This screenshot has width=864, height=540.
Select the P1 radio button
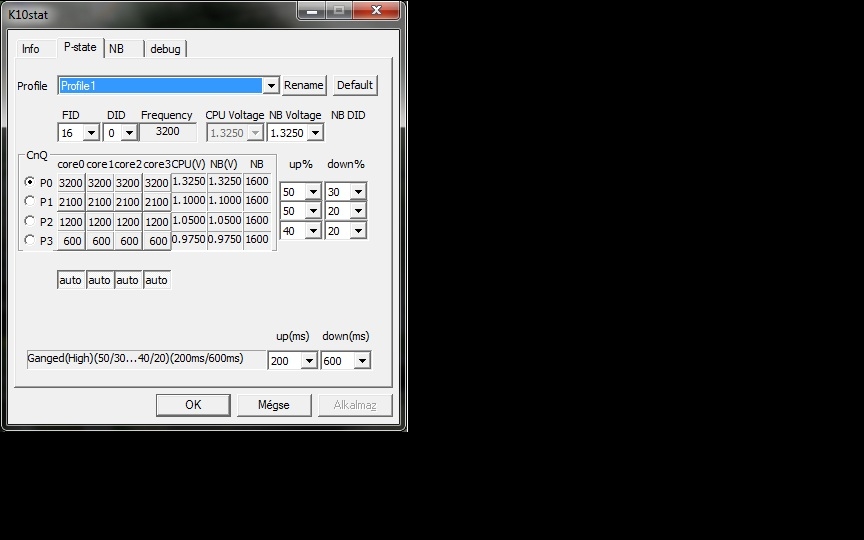tap(30, 201)
